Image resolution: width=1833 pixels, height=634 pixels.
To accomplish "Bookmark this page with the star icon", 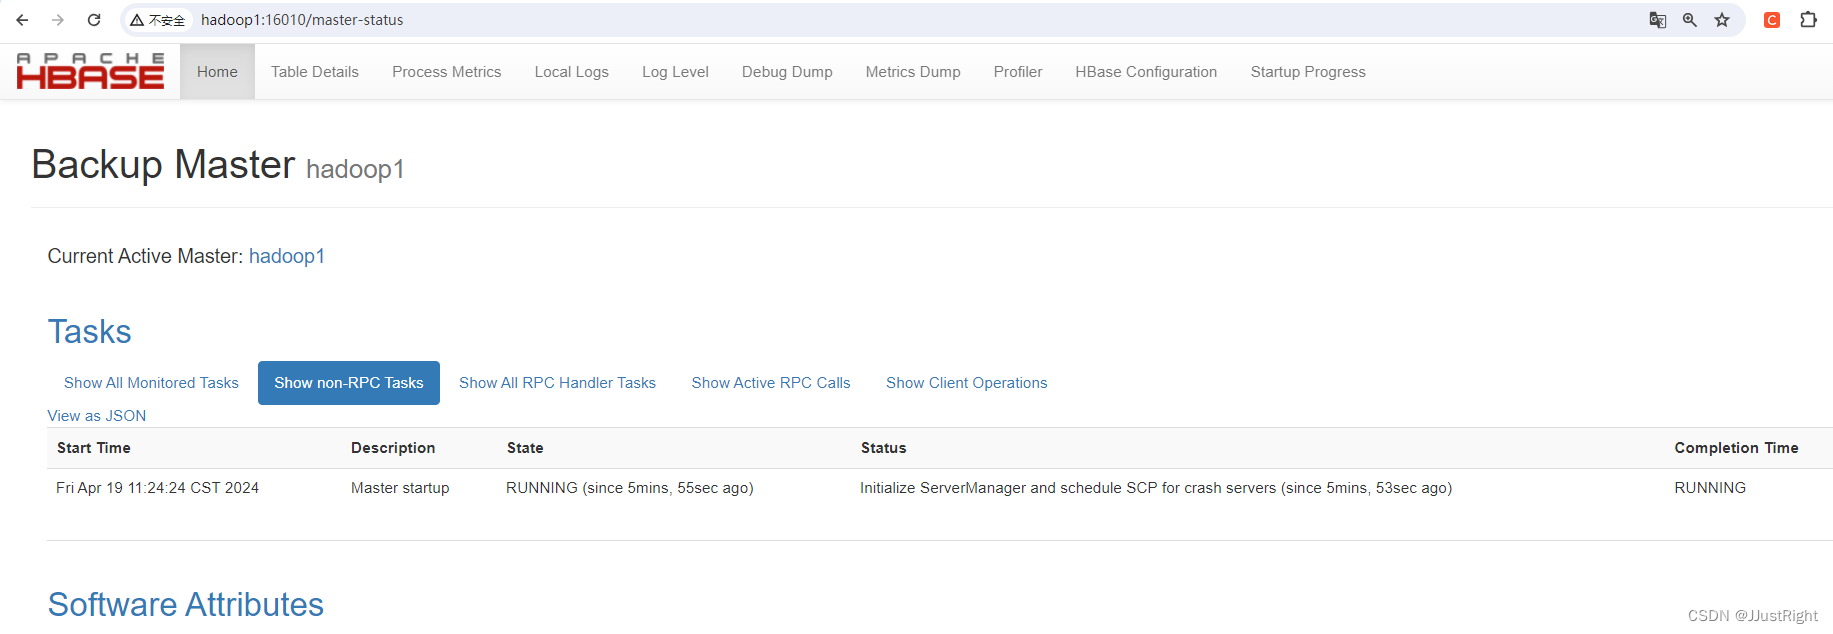I will [1722, 20].
